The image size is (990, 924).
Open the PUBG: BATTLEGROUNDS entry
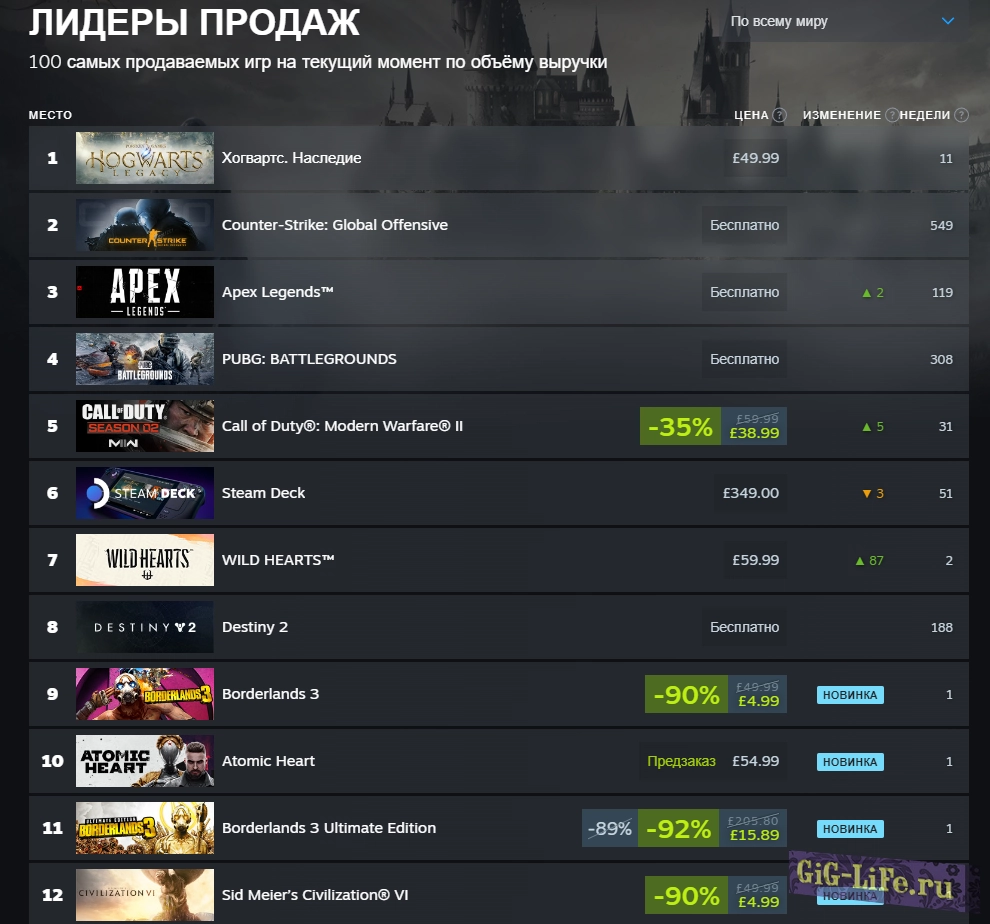(x=499, y=359)
